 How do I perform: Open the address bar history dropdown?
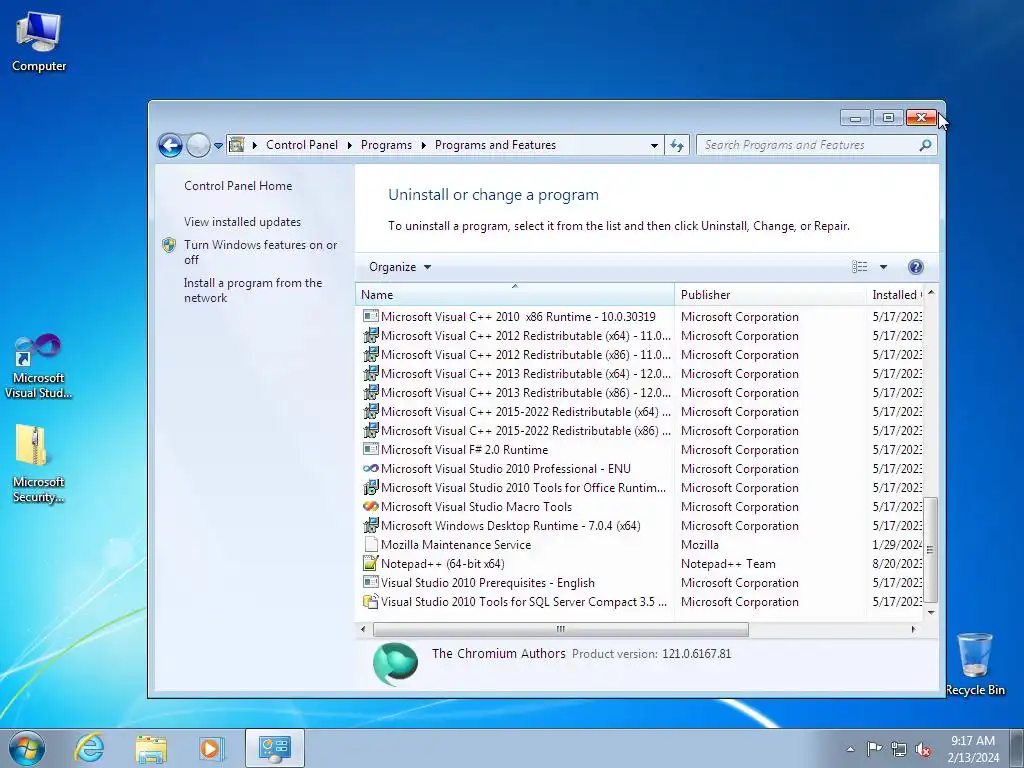654,146
